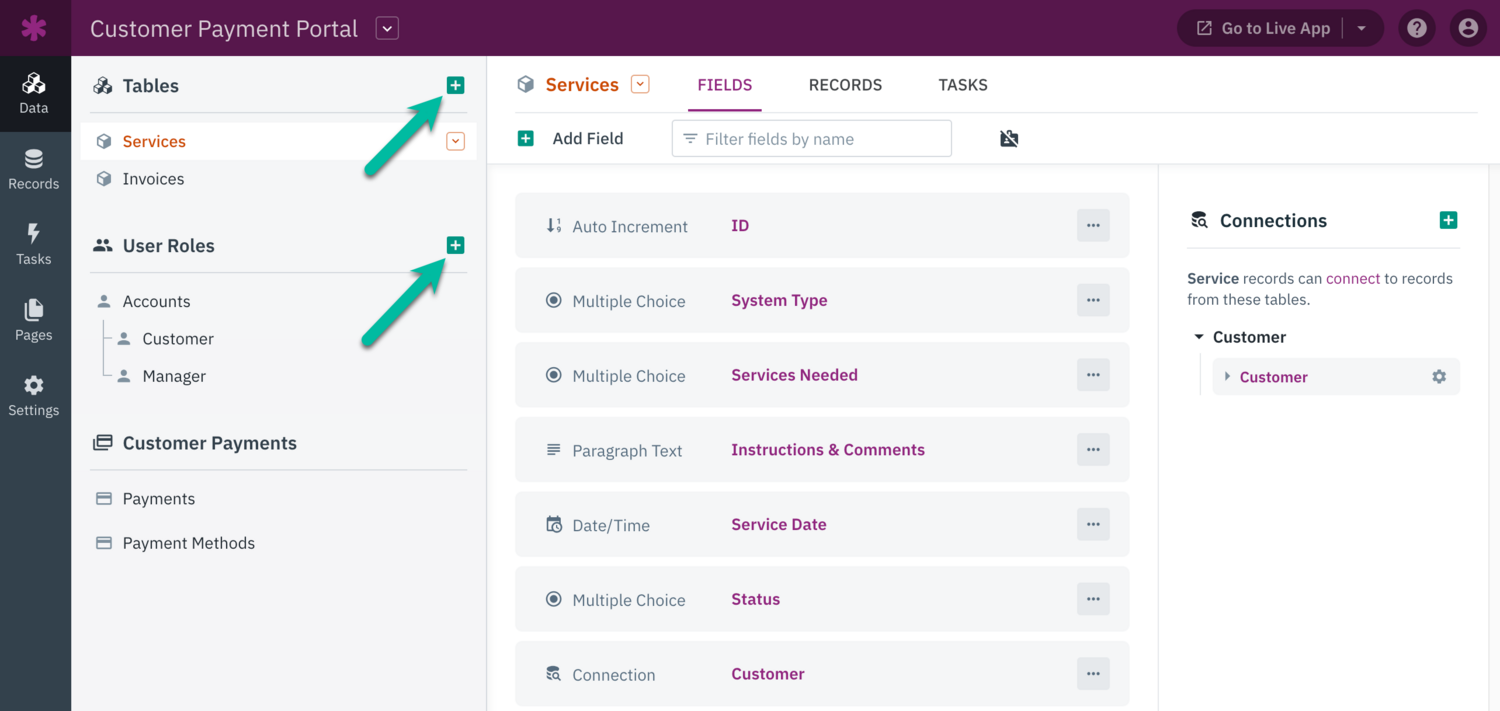Toggle the hidden fields visibility icon
The height and width of the screenshot is (711, 1500).
pos(1009,139)
